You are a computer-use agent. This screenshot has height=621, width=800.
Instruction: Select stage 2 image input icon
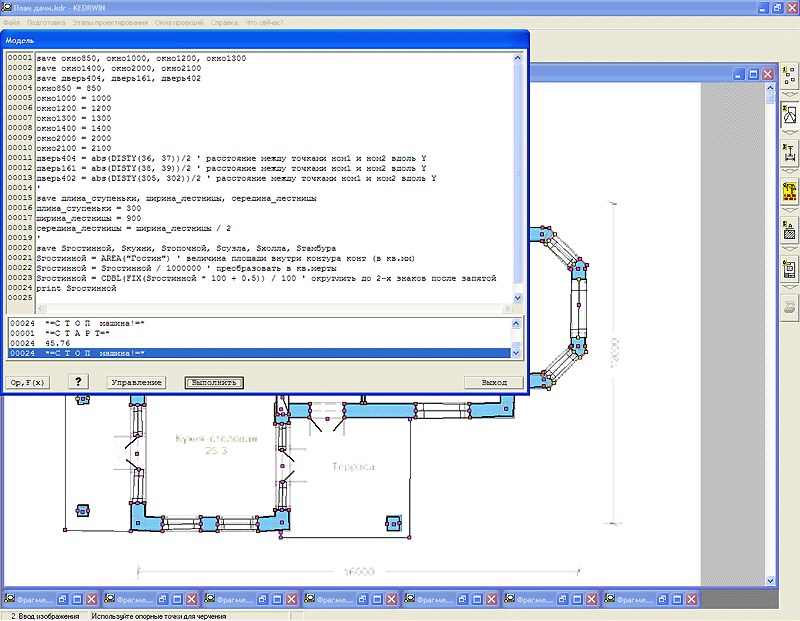click(x=789, y=115)
